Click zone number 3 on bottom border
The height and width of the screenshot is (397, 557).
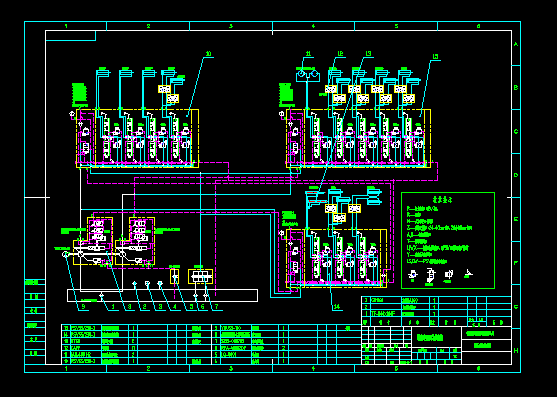pyautogui.click(x=231, y=369)
